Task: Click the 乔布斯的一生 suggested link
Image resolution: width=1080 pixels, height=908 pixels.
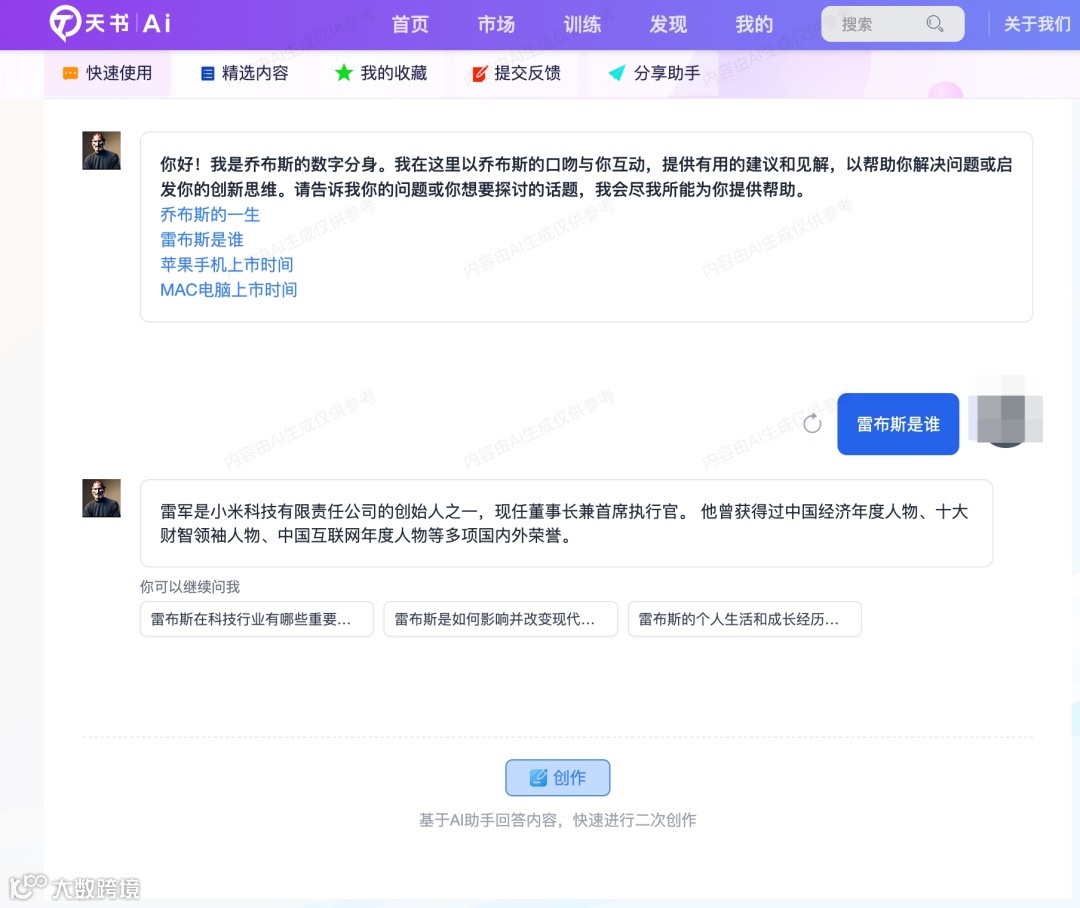Action: coord(210,215)
